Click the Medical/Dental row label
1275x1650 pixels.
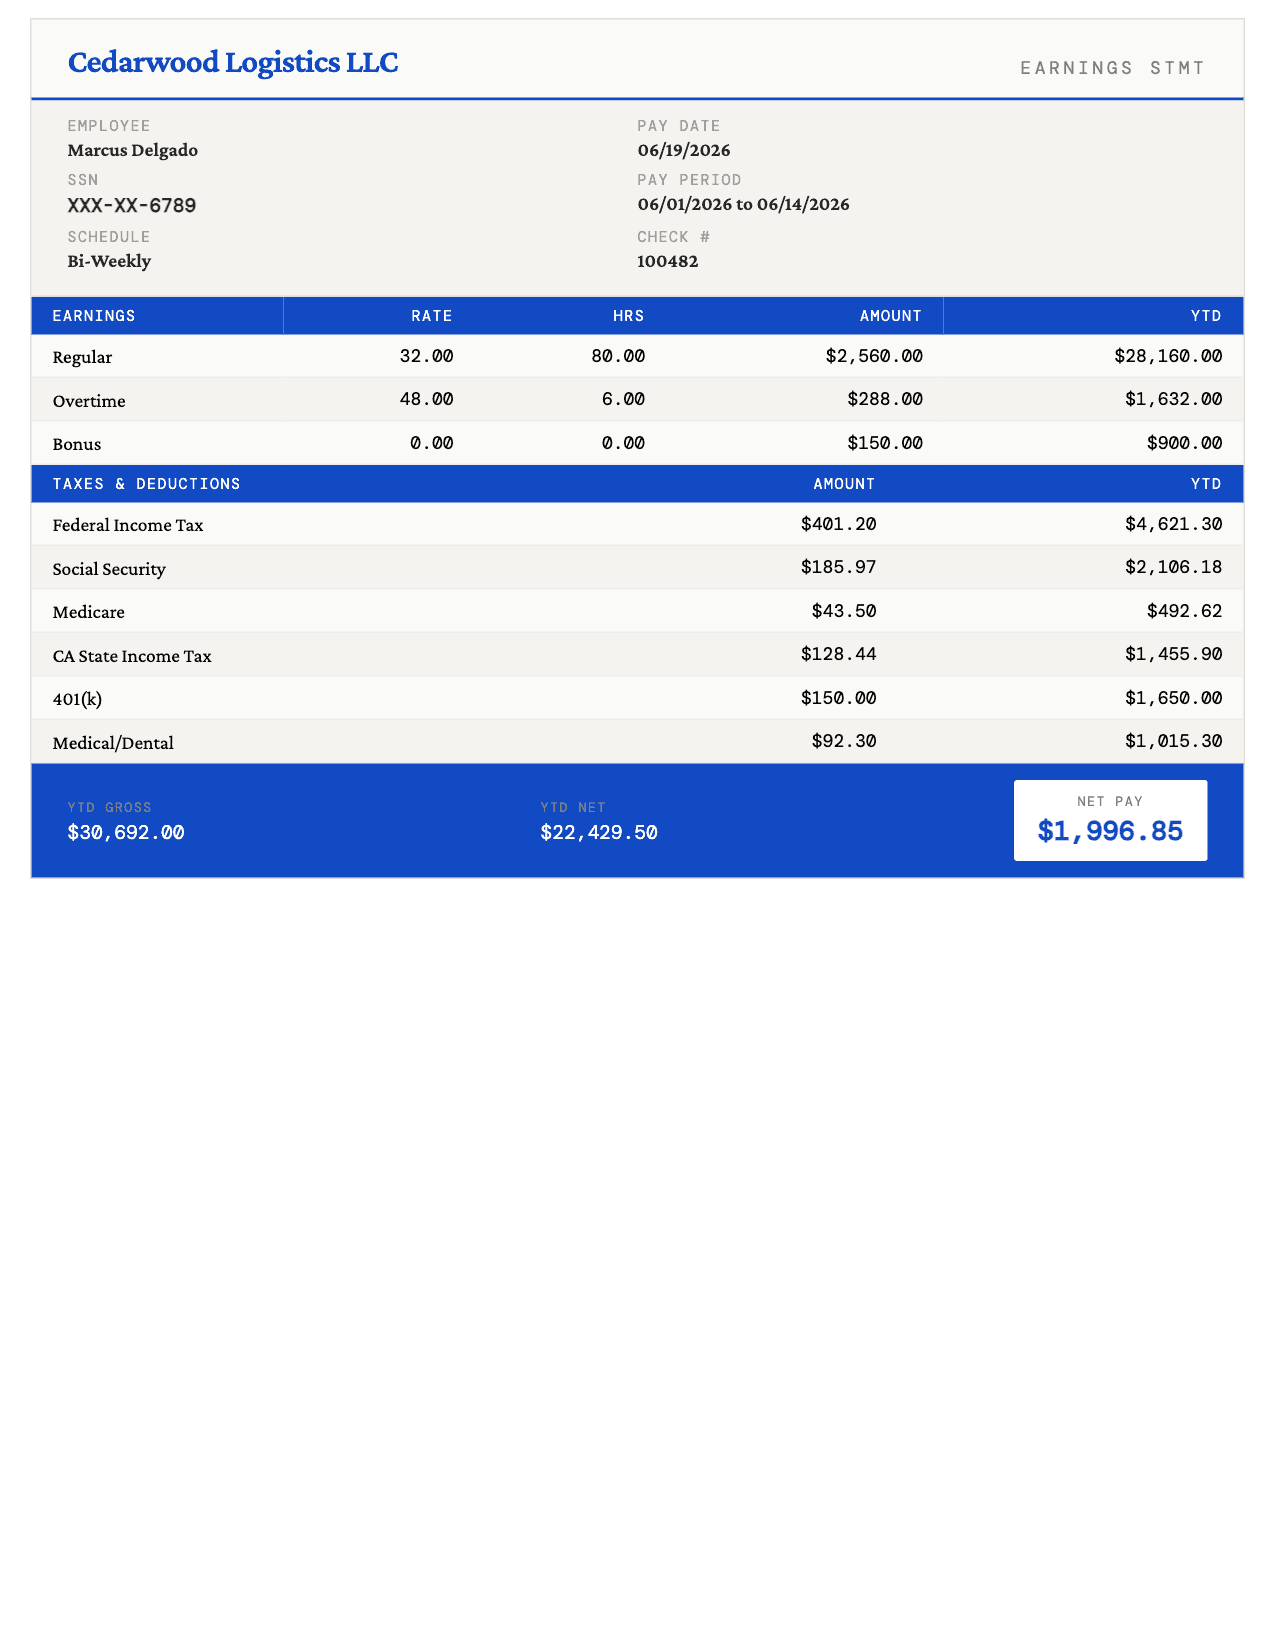tap(113, 743)
